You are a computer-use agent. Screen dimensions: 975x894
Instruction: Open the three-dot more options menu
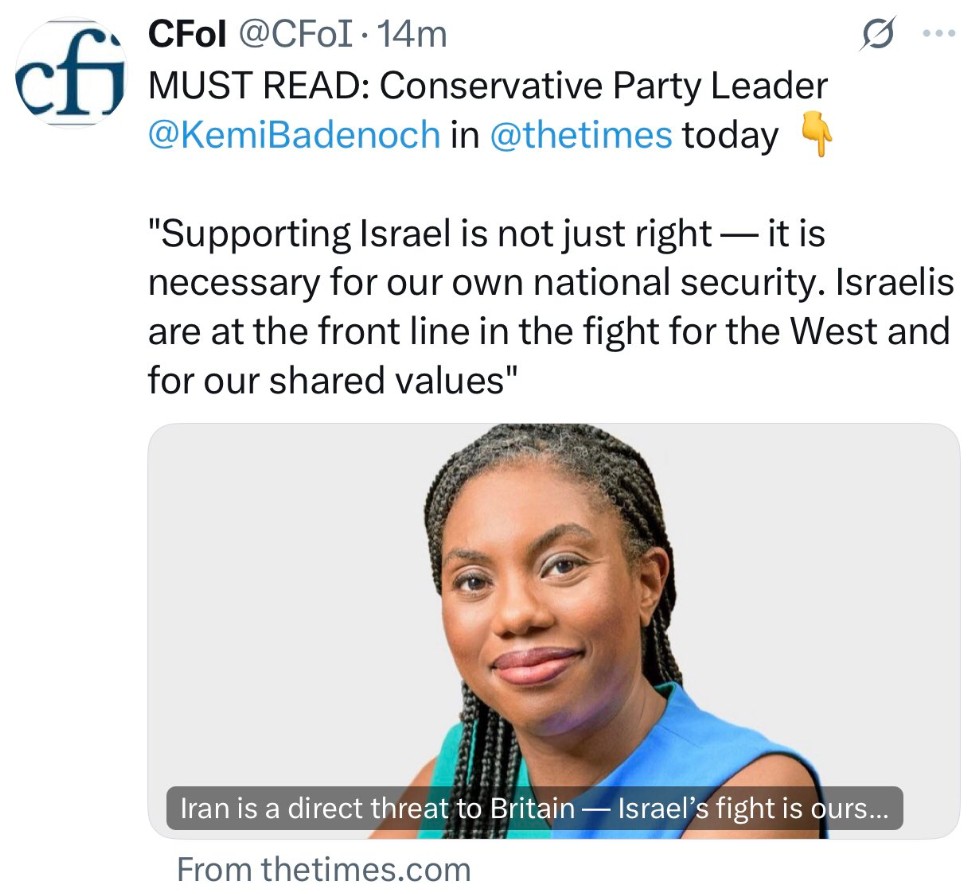(x=938, y=33)
